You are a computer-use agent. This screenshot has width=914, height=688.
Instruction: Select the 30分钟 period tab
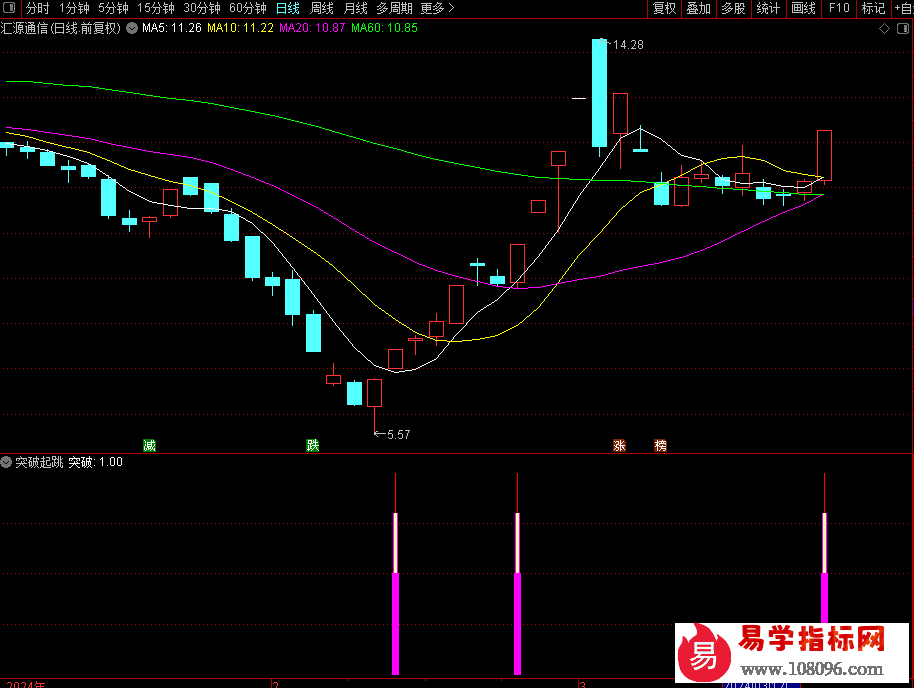pos(202,8)
